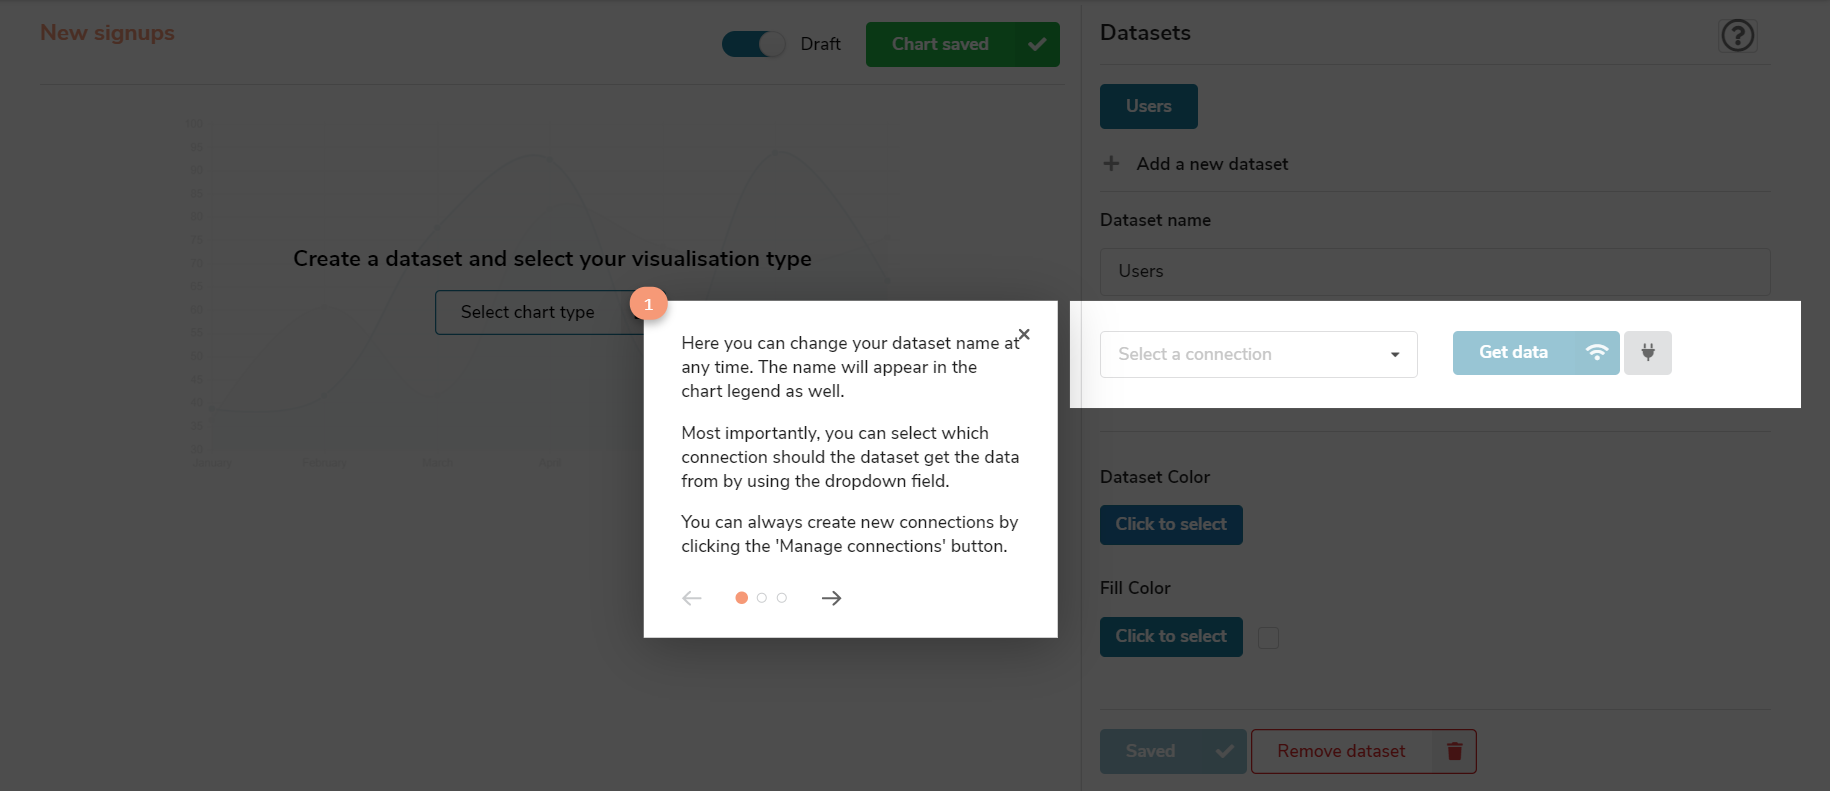Open the Select a connection dropdown

click(1258, 354)
